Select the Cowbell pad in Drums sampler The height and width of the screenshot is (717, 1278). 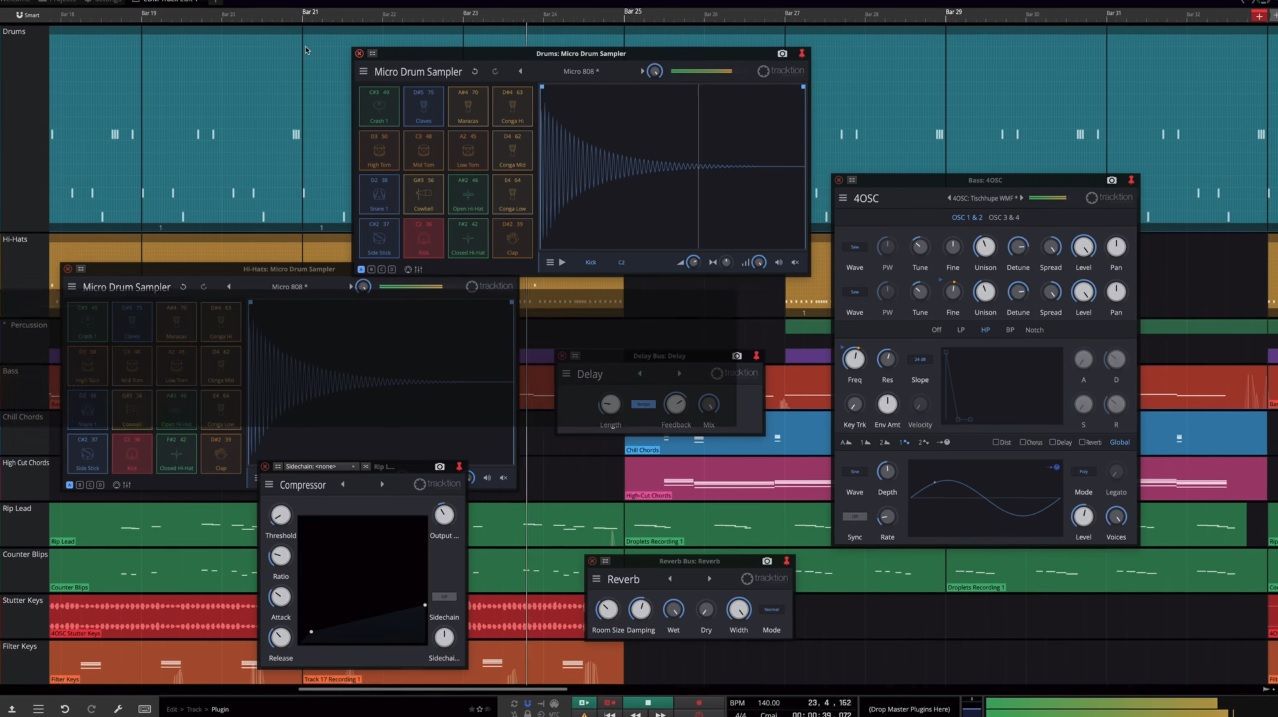(423, 194)
